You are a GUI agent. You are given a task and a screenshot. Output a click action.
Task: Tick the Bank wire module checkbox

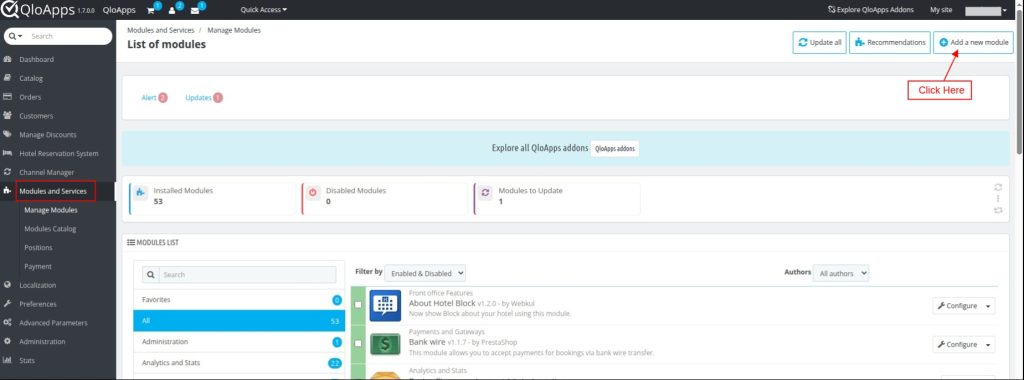pos(358,343)
